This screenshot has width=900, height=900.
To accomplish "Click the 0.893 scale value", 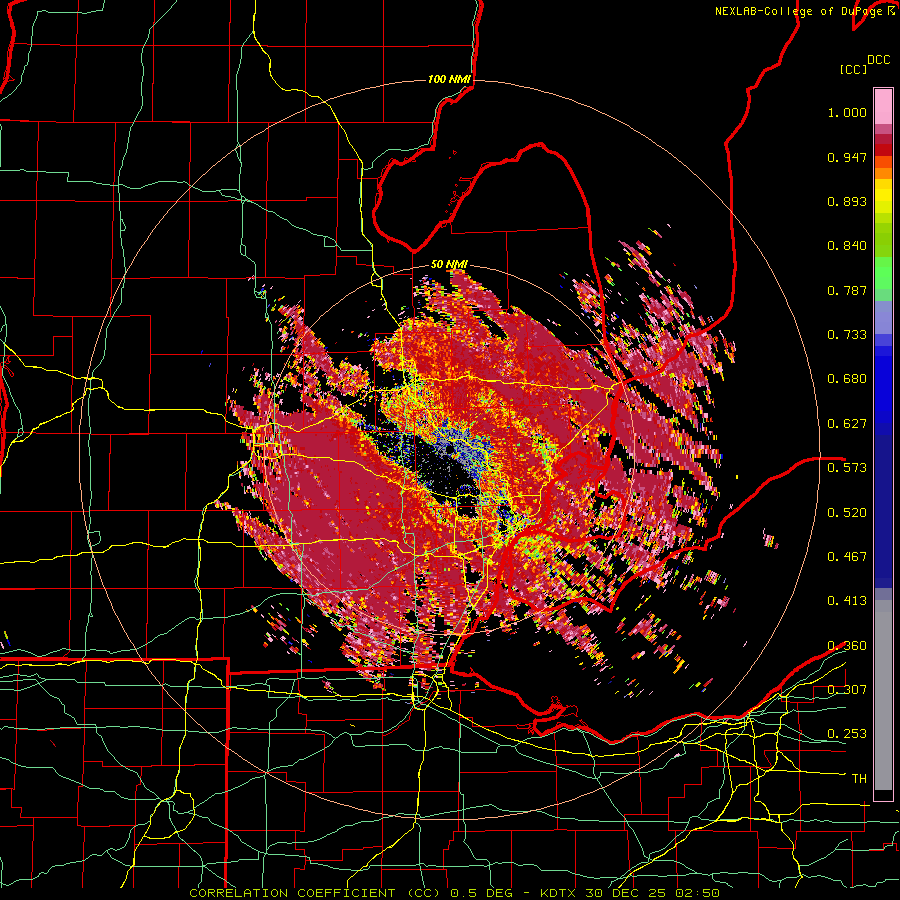I will click(x=847, y=201).
